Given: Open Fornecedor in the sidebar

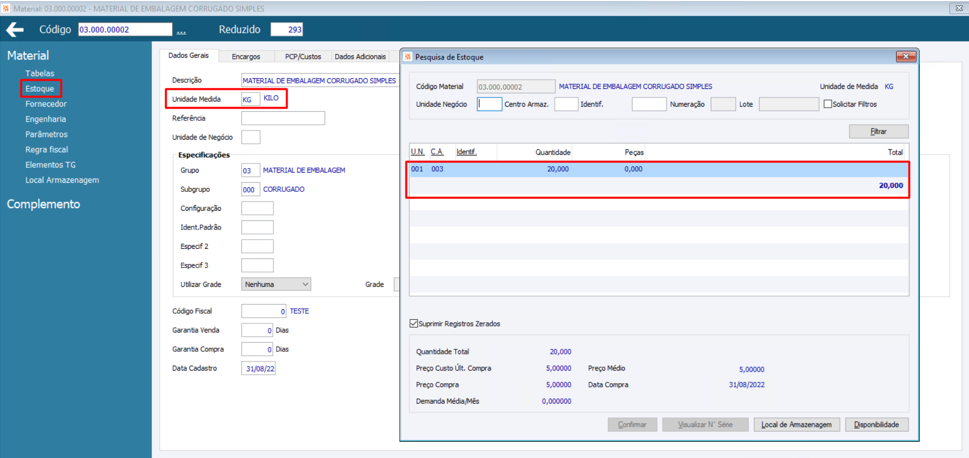Looking at the screenshot, I should pos(46,104).
